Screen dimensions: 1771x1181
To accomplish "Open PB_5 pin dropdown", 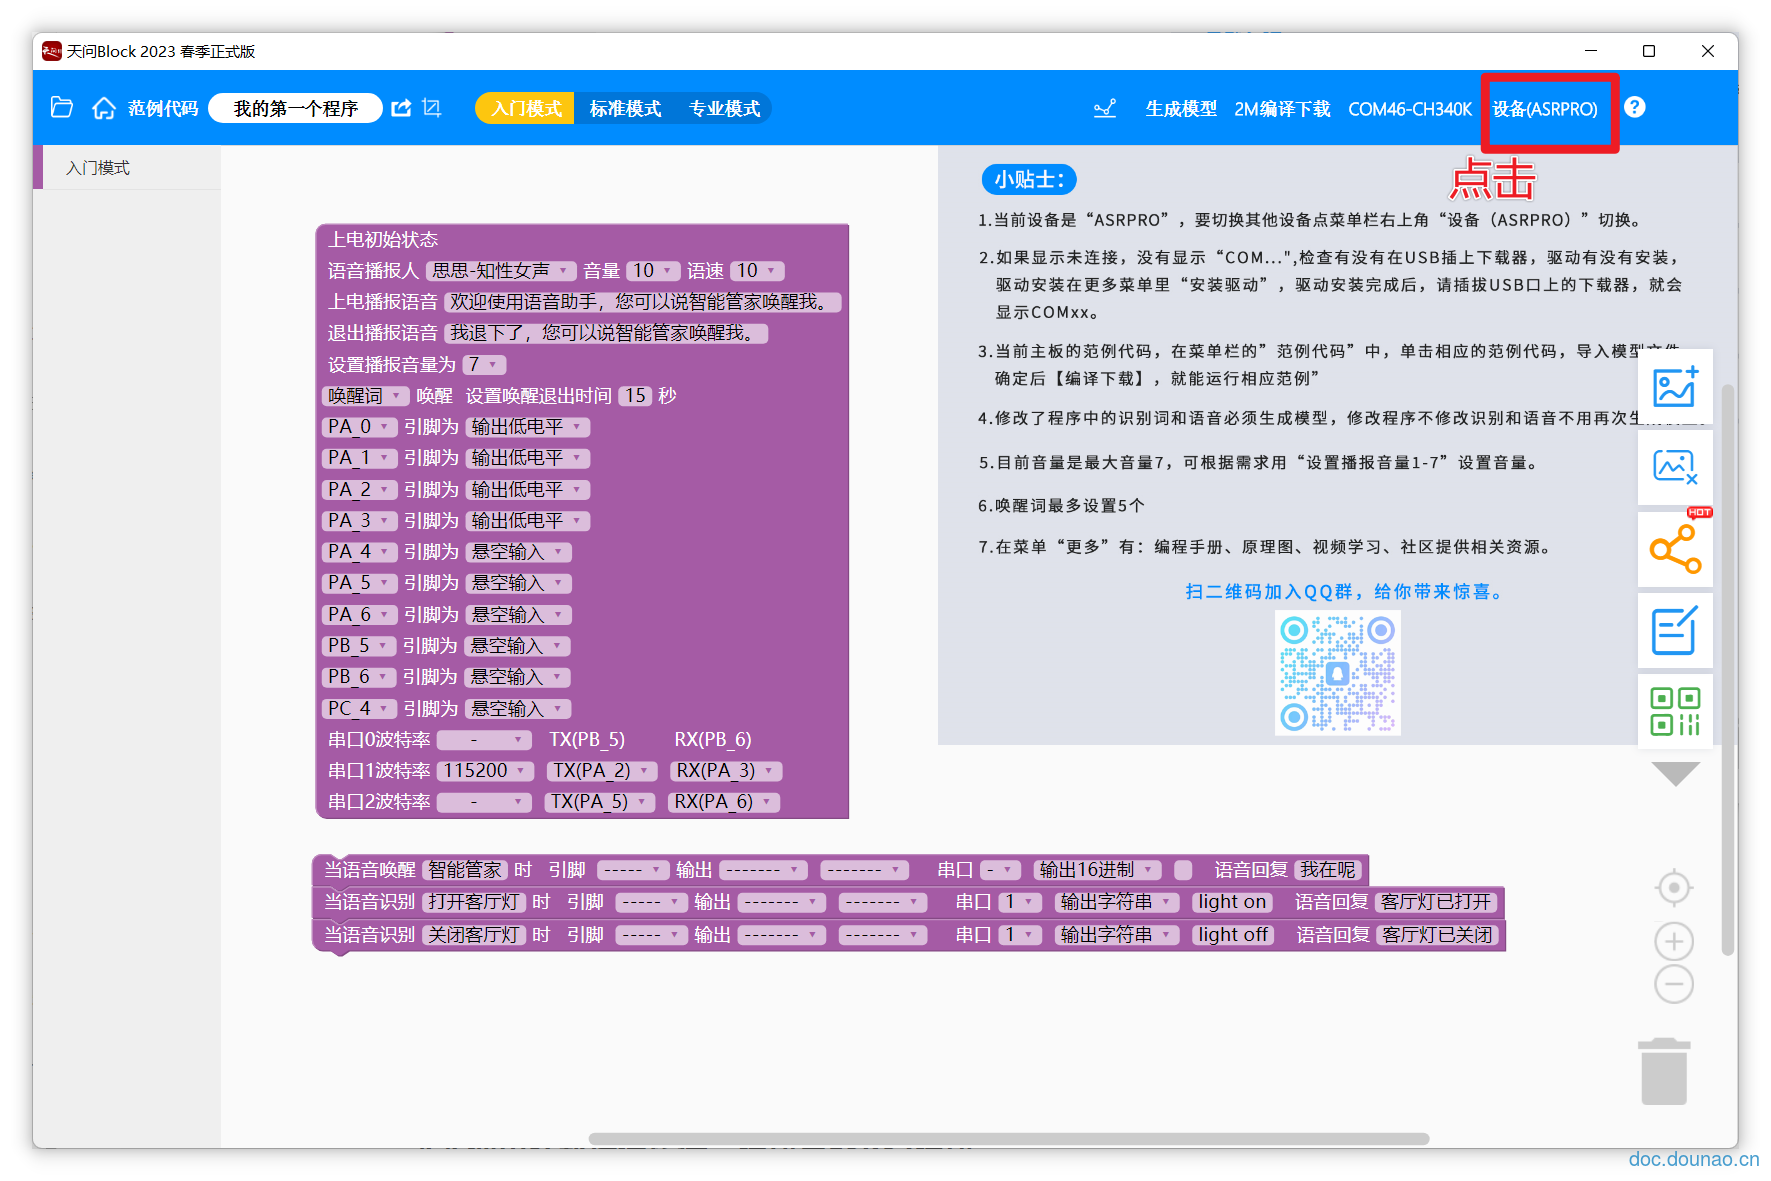I will click(358, 646).
